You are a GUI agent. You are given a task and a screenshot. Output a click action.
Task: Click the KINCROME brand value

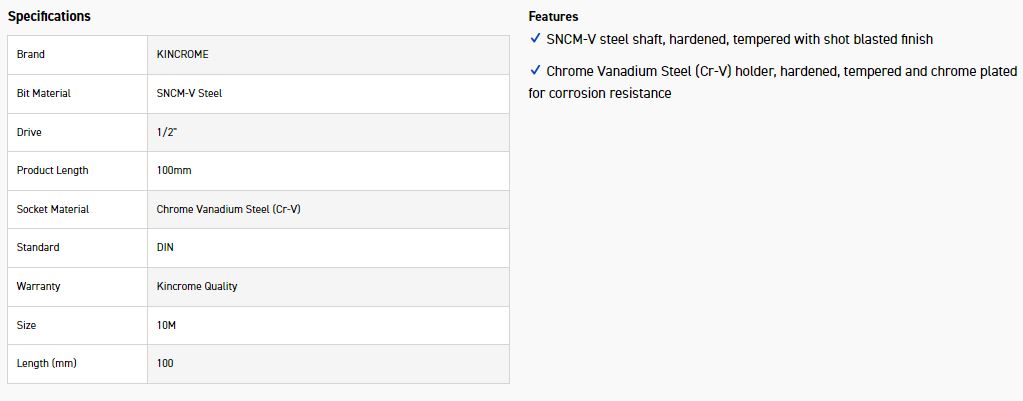click(183, 54)
